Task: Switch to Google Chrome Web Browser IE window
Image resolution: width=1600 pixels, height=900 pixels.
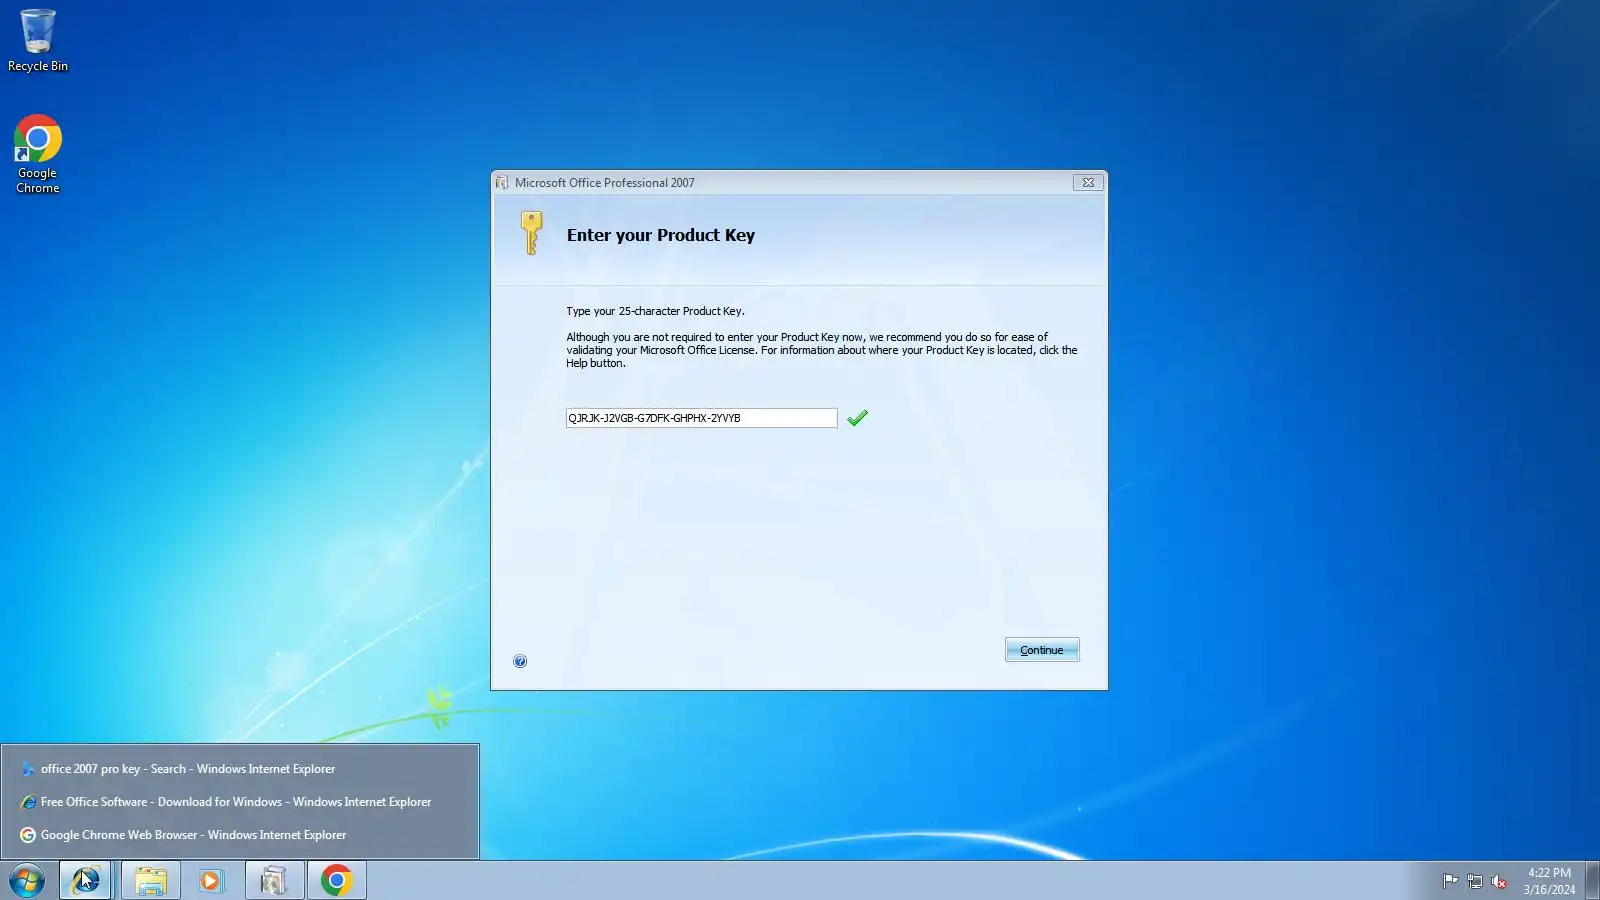Action: click(x=240, y=835)
